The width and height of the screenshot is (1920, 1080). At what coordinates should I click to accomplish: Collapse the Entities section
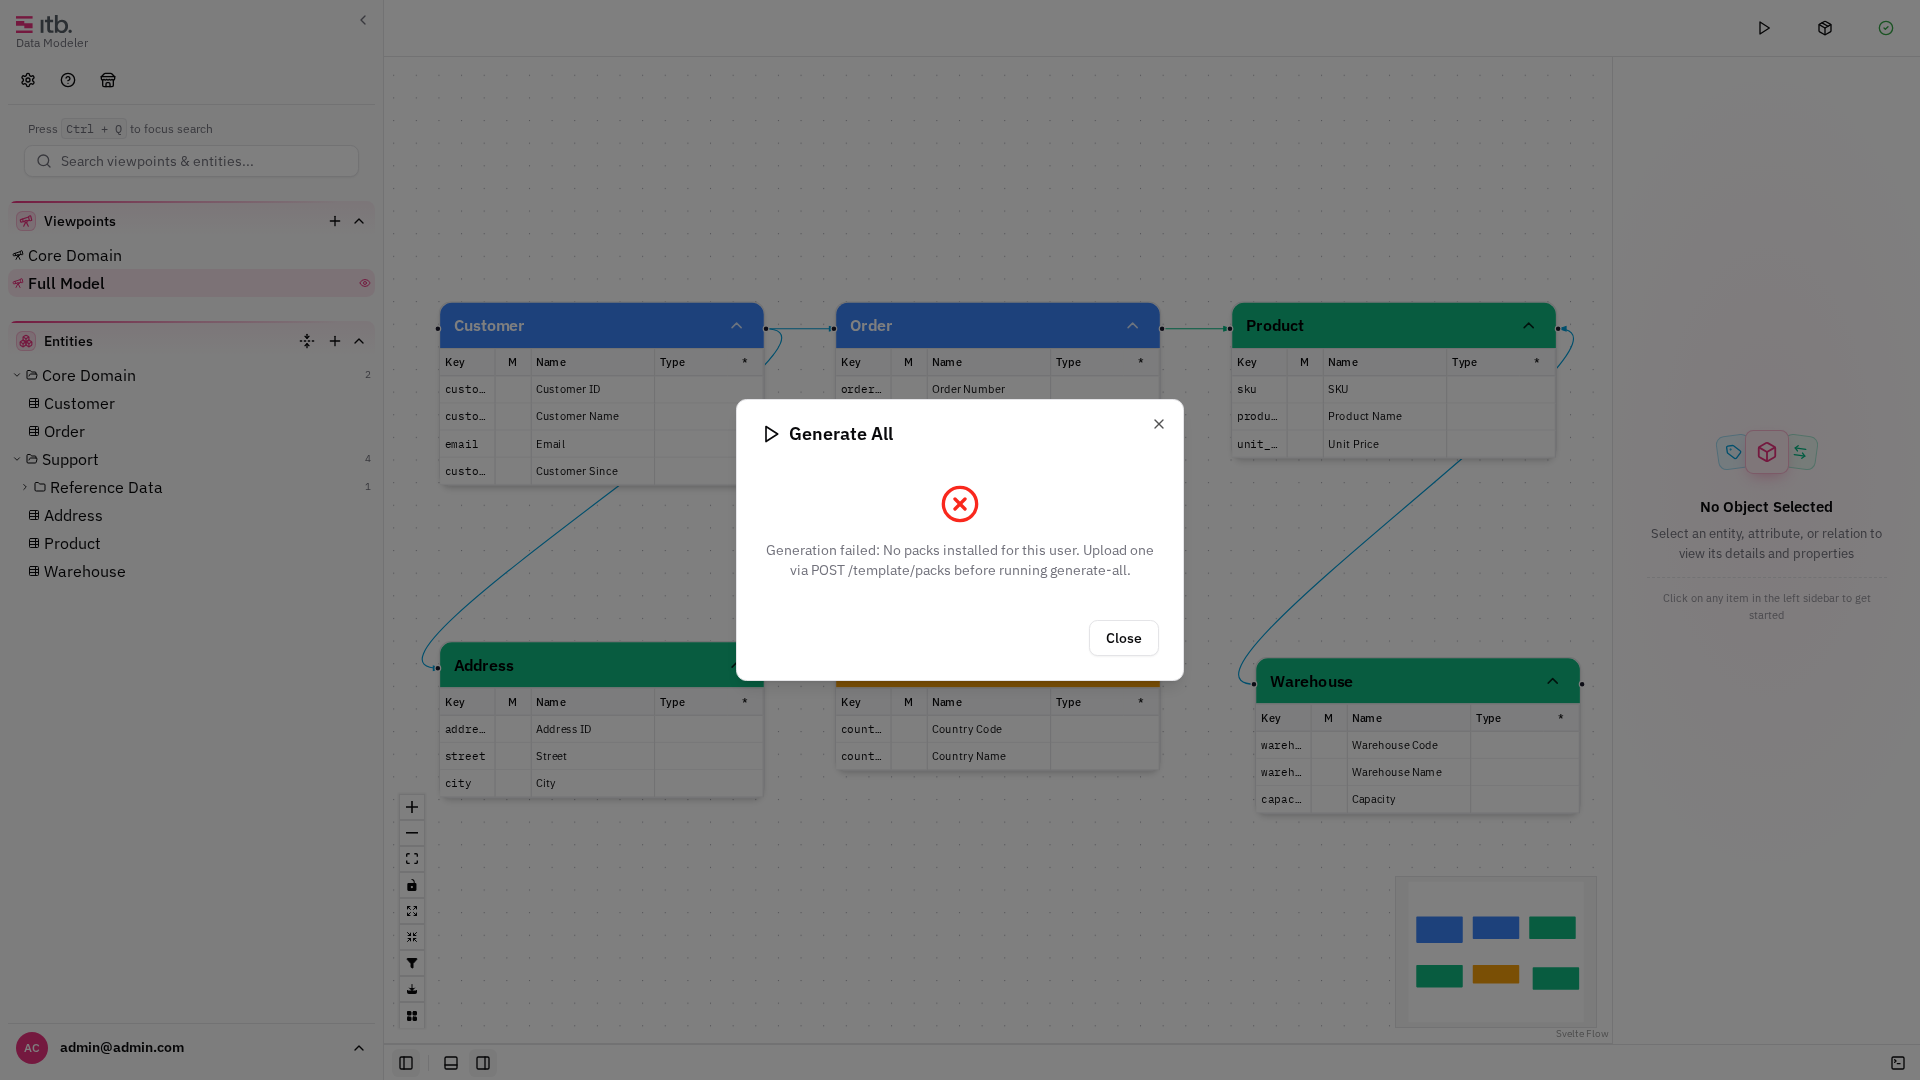click(359, 341)
